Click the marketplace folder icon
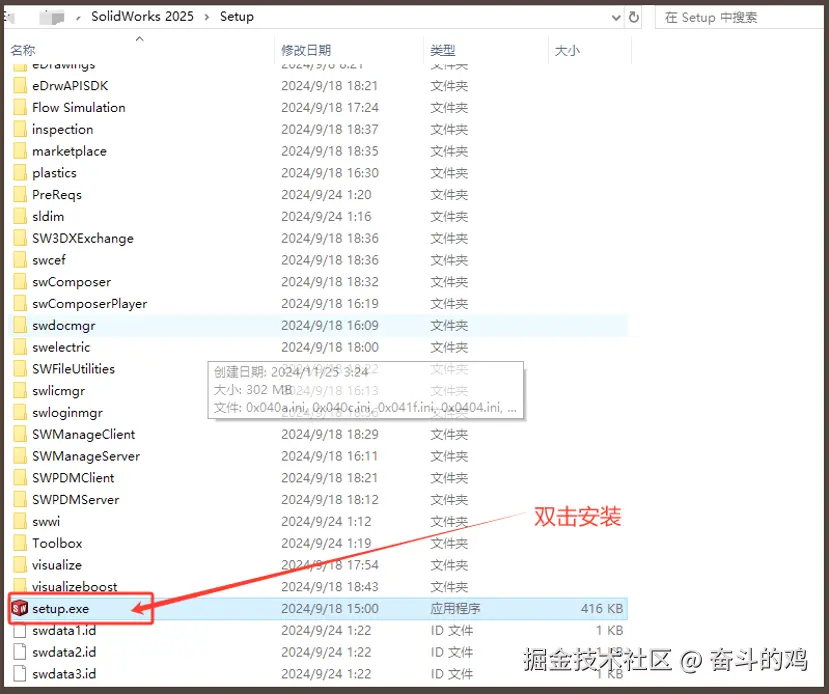The image size is (829, 694). point(20,151)
